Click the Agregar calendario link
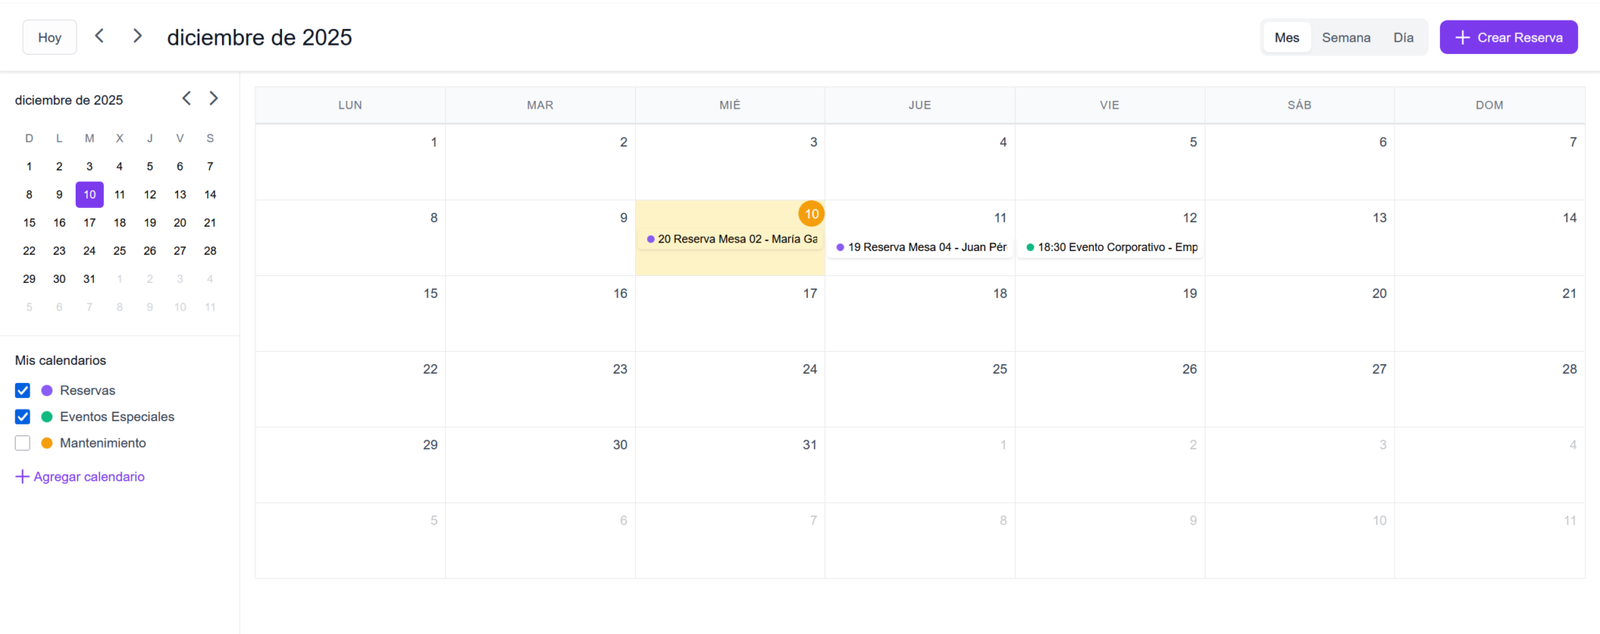This screenshot has width=1600, height=634. (89, 477)
